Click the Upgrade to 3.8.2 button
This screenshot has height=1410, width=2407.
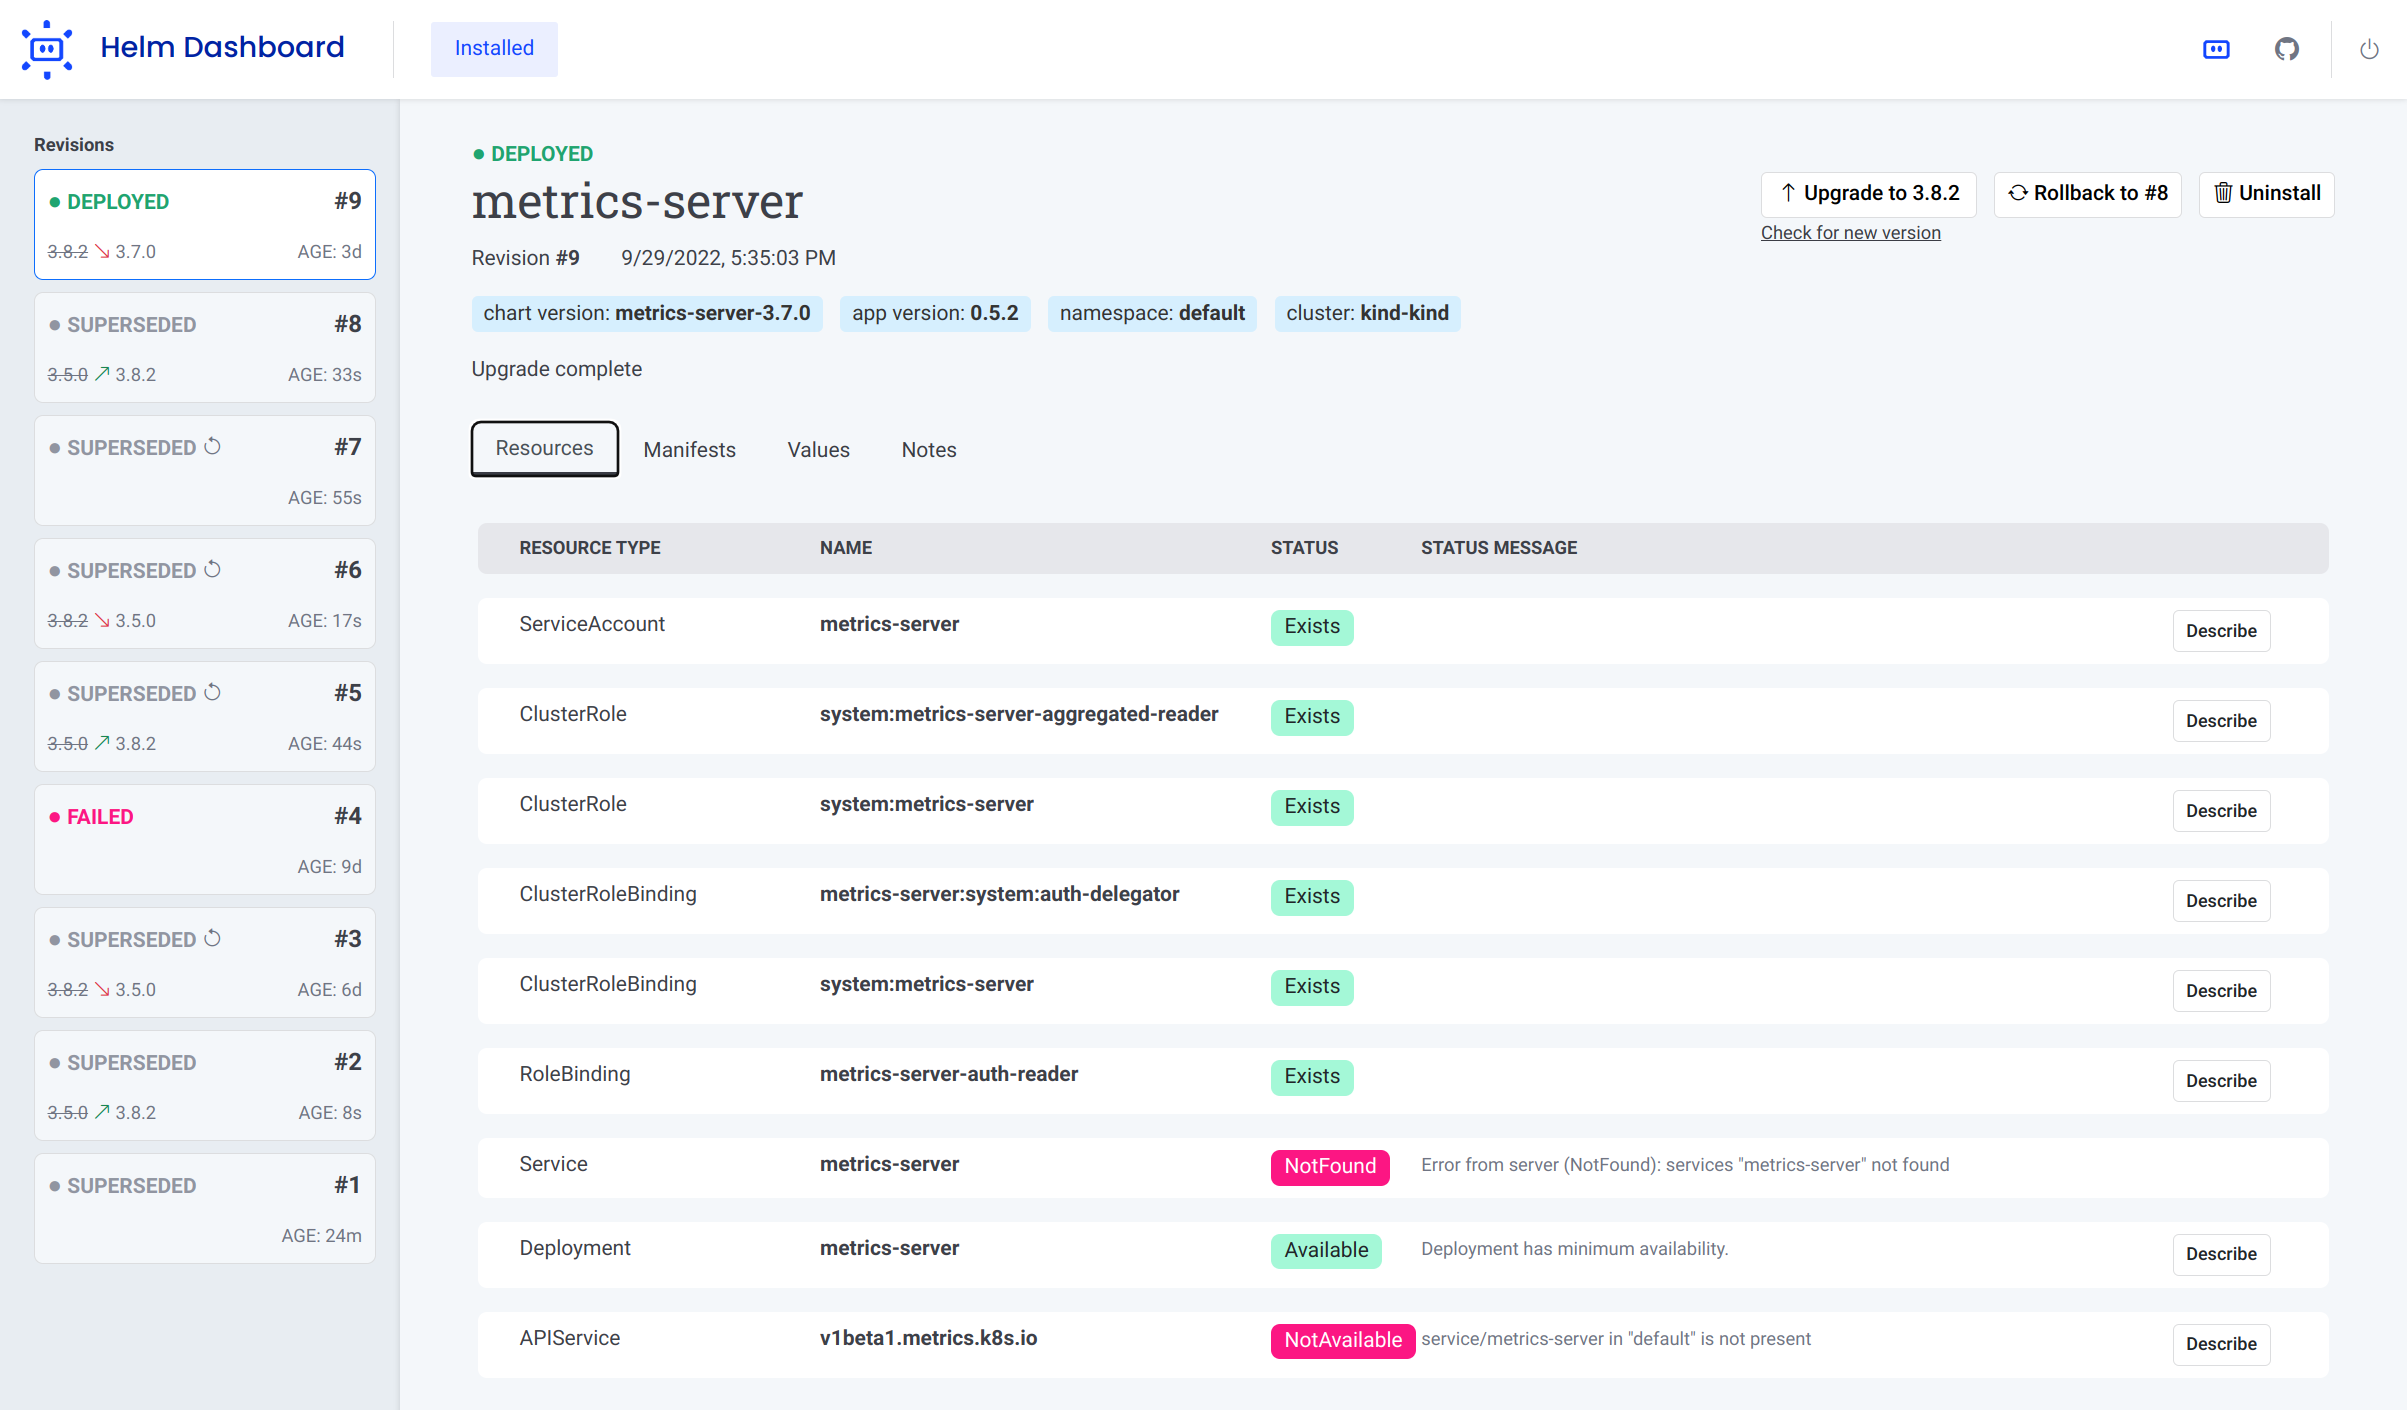point(1868,193)
